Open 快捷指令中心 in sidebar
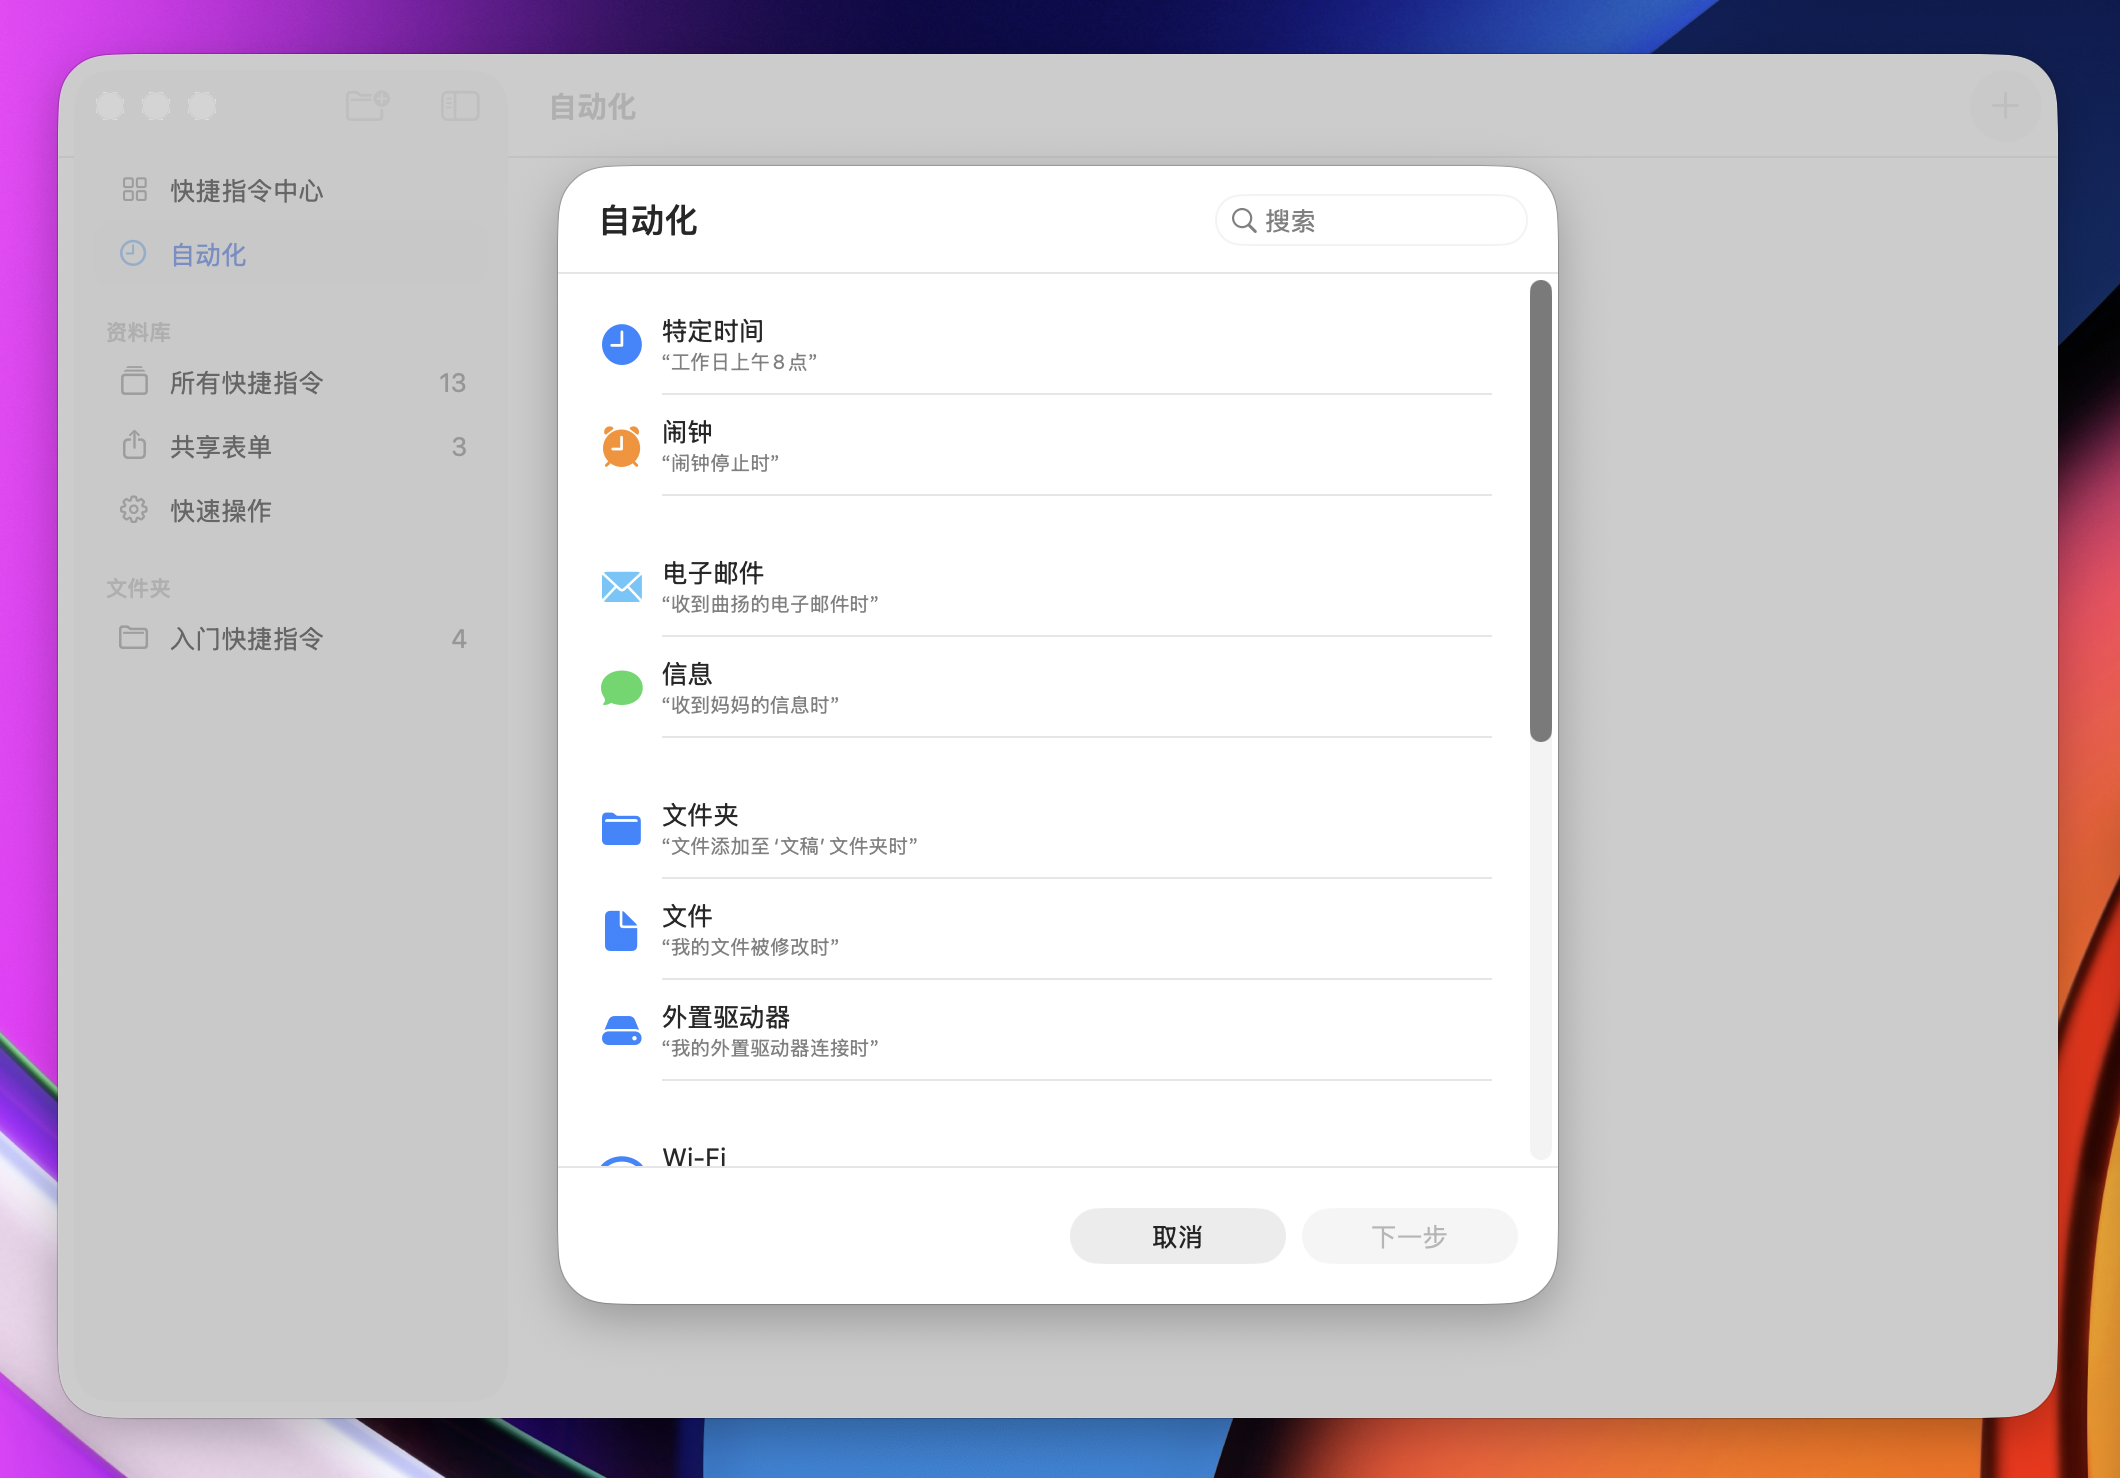The height and width of the screenshot is (1478, 2120). pos(246,191)
